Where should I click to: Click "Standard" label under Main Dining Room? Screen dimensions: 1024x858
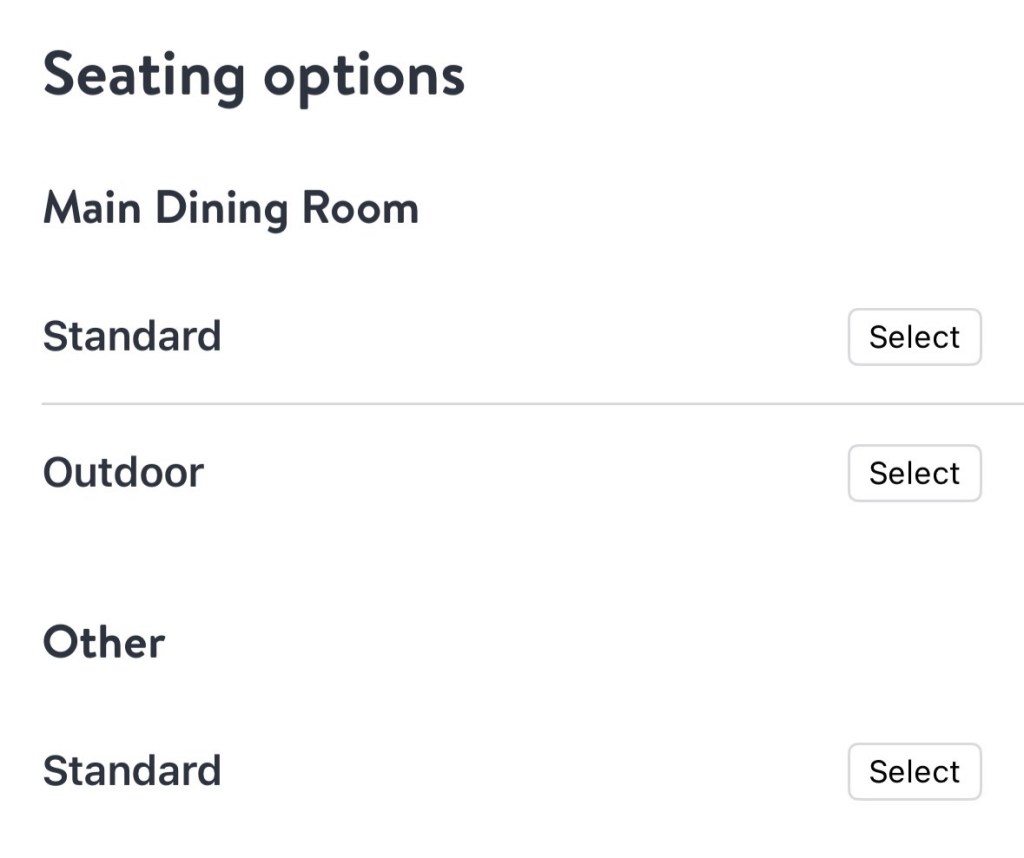pyautogui.click(x=132, y=336)
